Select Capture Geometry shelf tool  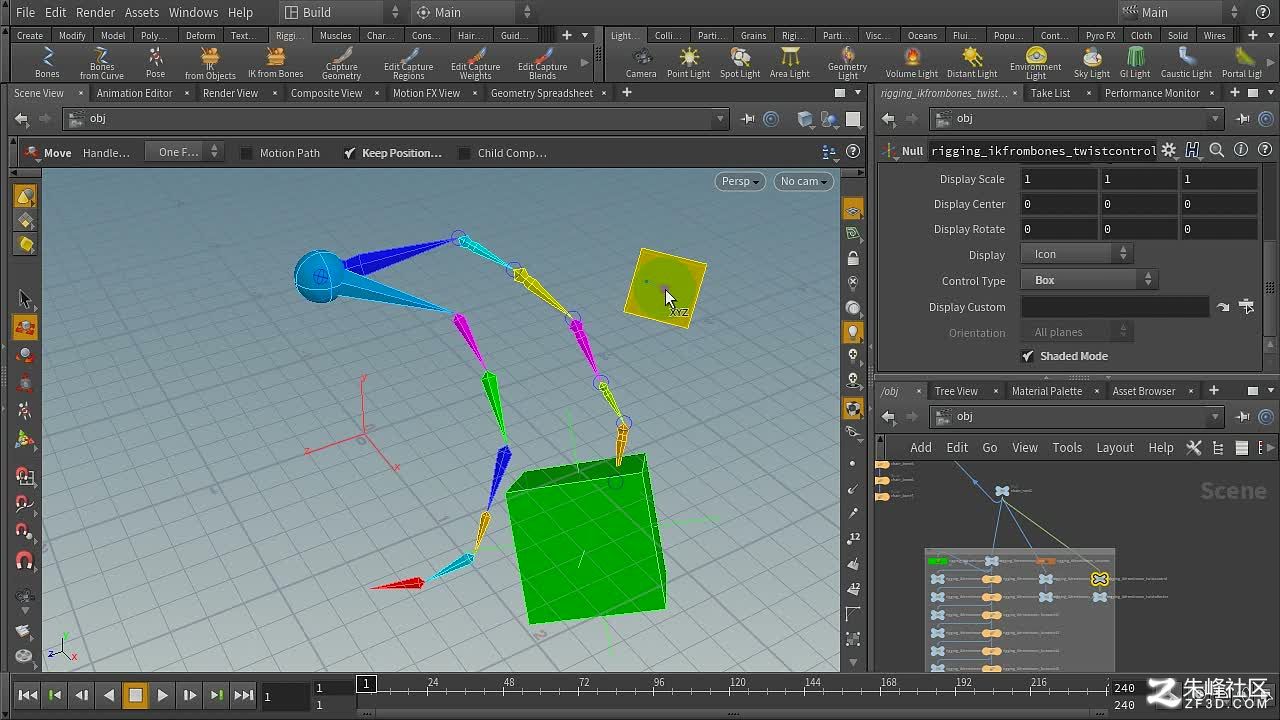point(341,63)
